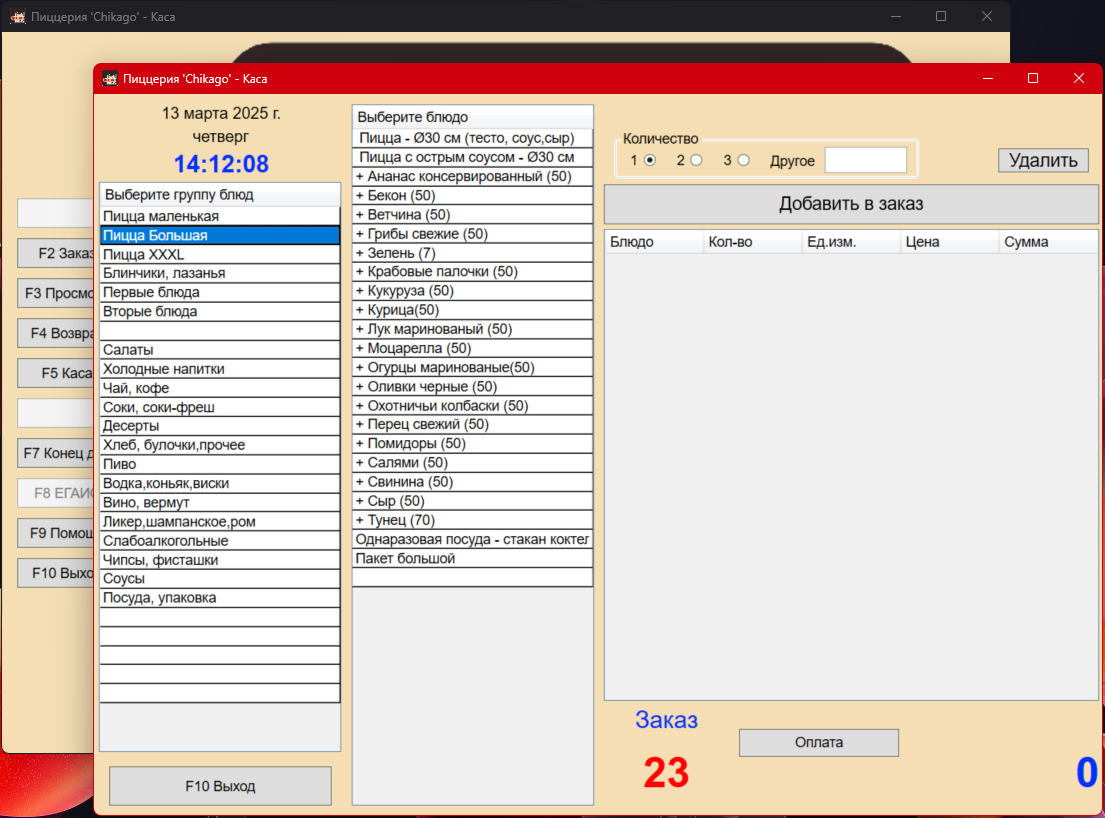This screenshot has width=1105, height=818.
Task: Choose + Крабовые палочки (50)
Action: (x=472, y=271)
